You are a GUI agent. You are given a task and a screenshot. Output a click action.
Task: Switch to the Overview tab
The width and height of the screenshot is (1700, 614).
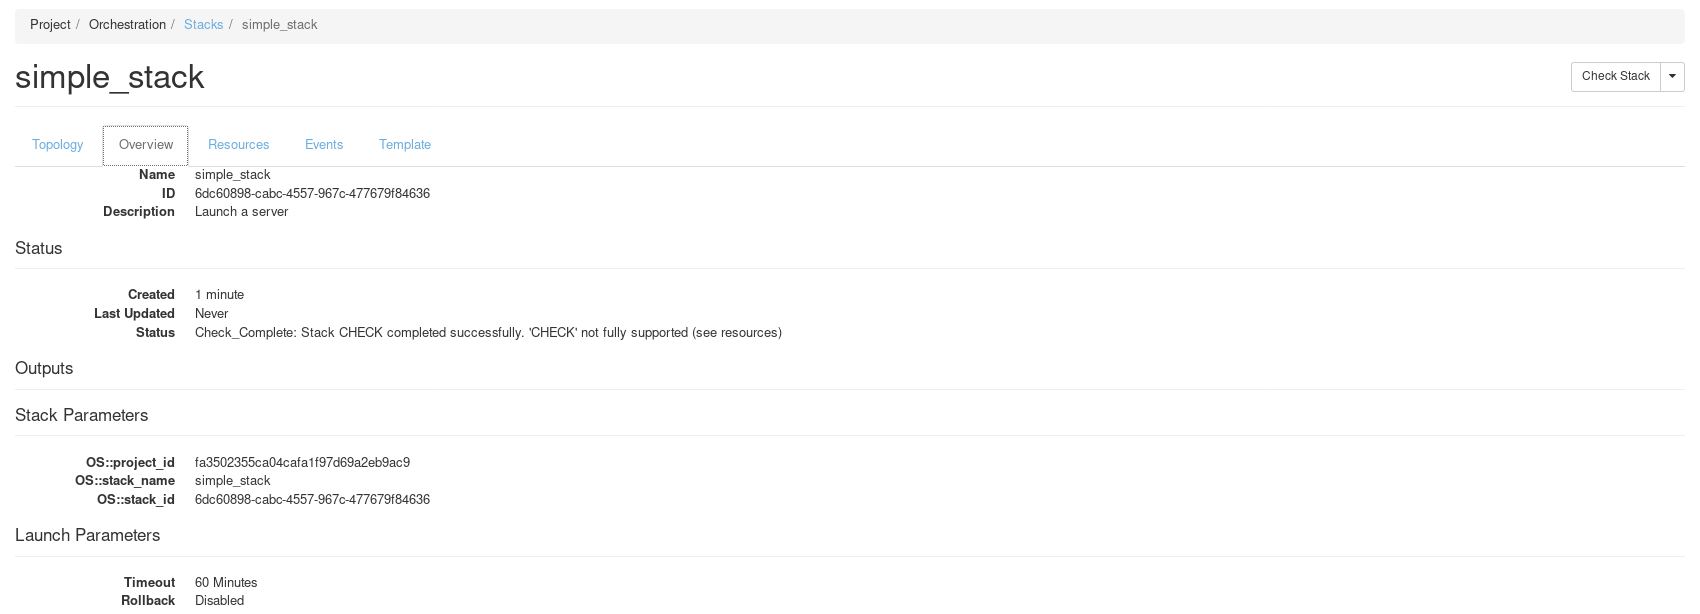(146, 145)
